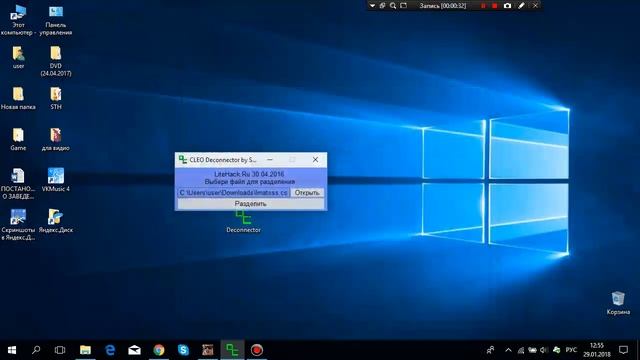Expand the recorder toolbar dropdown arrow
Image resolution: width=640 pixels, height=360 pixels.
(372, 6)
